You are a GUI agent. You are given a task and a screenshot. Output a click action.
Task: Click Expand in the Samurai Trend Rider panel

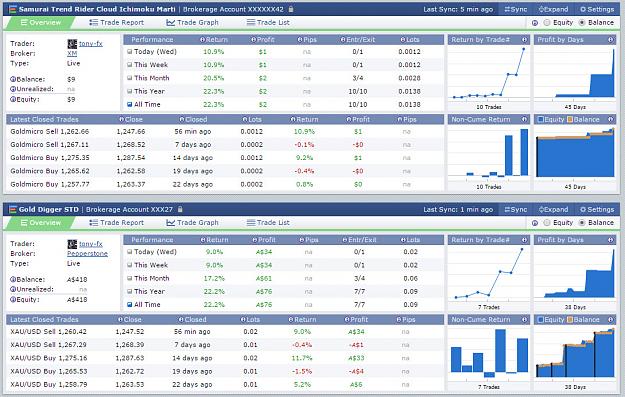coord(553,9)
